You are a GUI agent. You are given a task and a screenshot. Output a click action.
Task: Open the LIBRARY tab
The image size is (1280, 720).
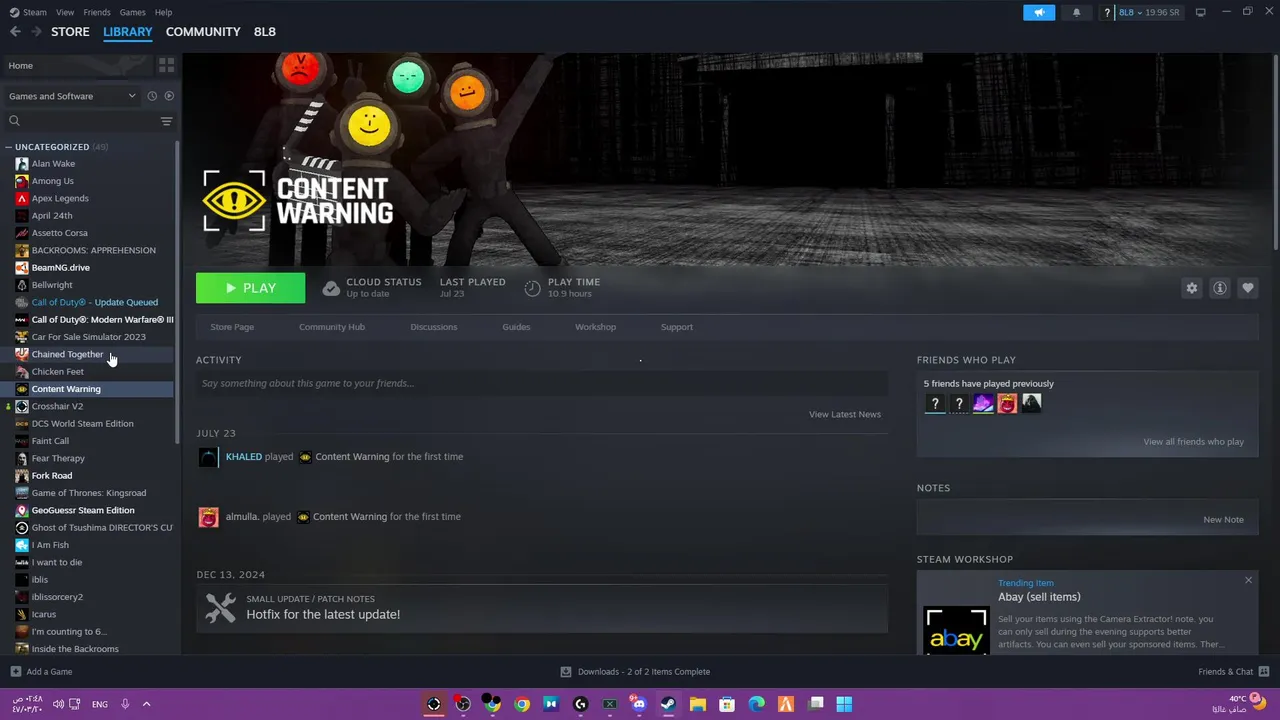[128, 32]
